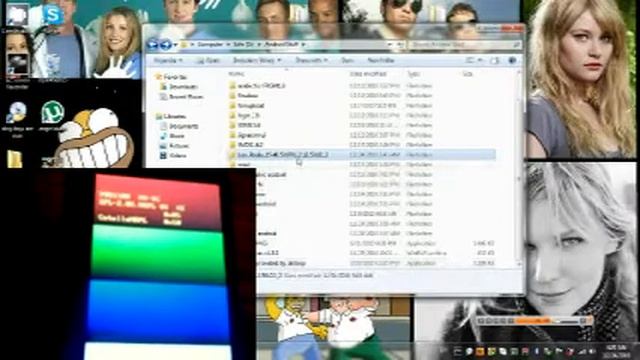Click the uTorrent desktop icon
The width and height of the screenshot is (640, 360).
point(52,112)
